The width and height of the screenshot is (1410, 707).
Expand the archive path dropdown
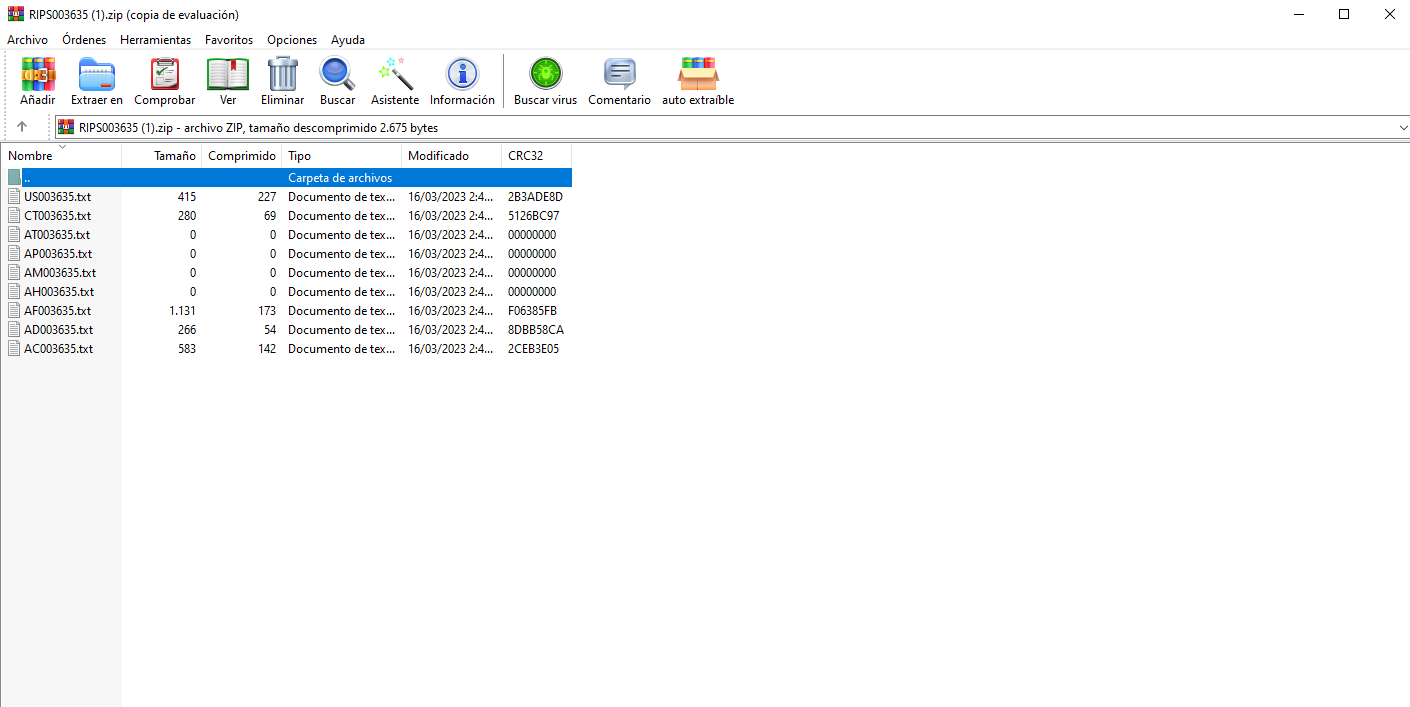pos(1403,128)
